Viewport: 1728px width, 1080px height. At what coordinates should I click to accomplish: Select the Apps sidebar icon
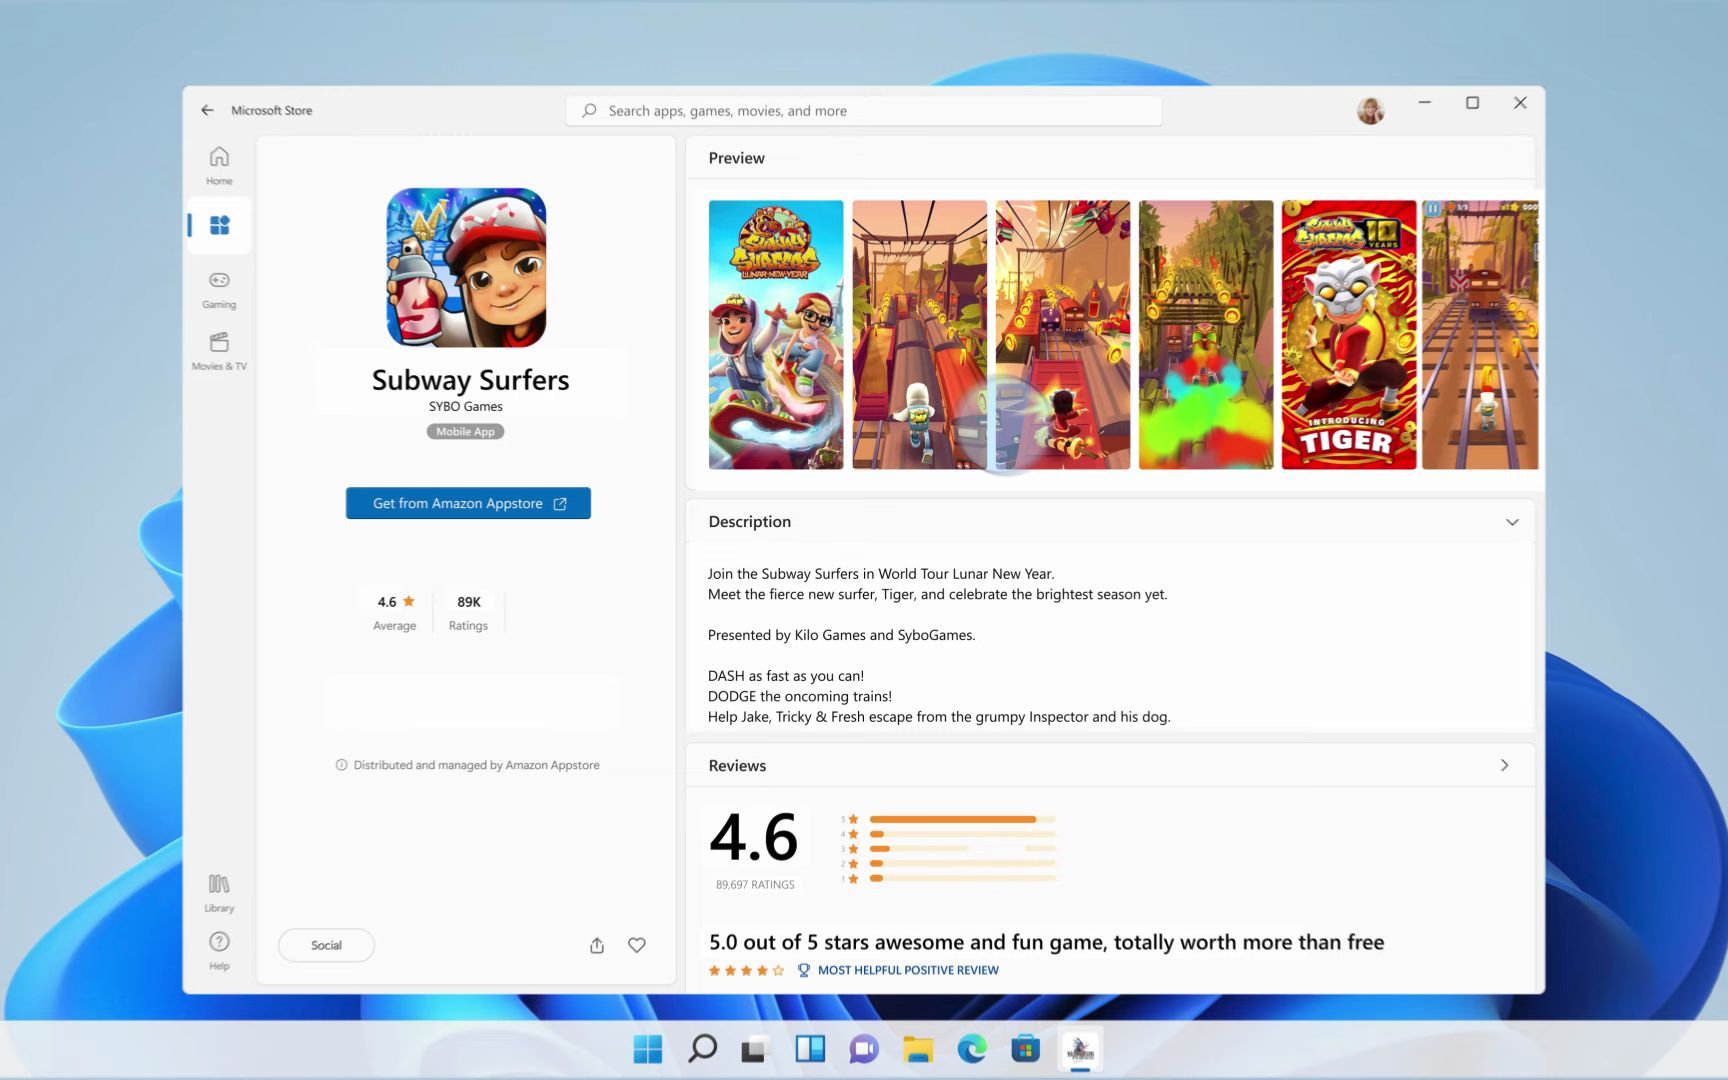[x=219, y=225]
